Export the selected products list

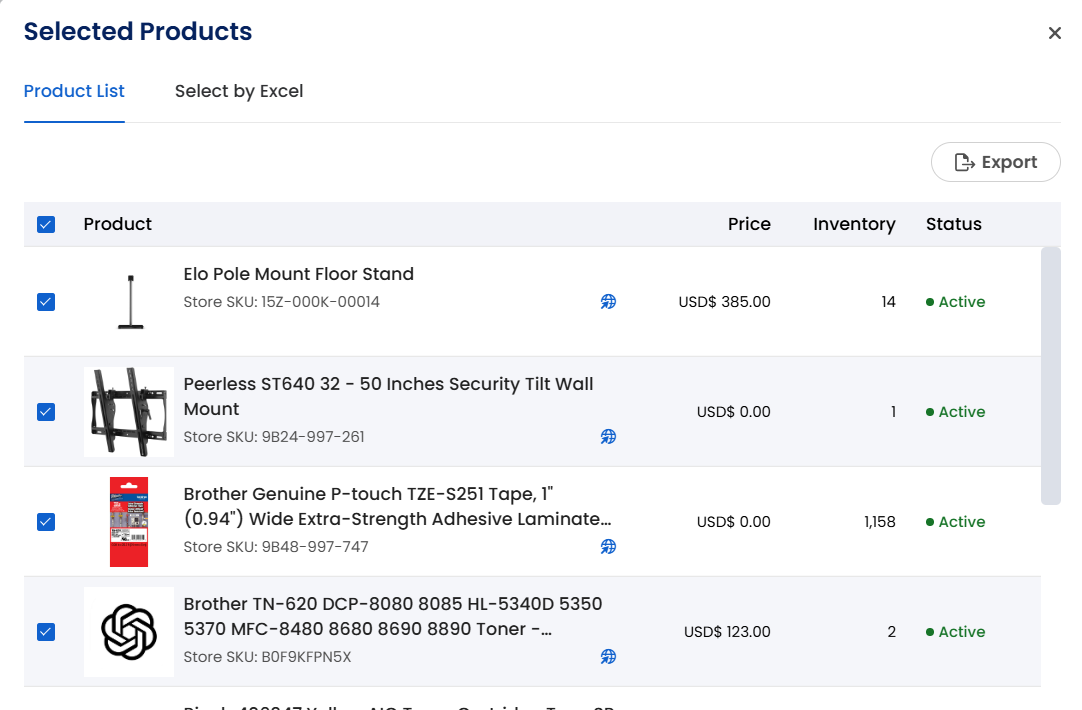tap(995, 162)
